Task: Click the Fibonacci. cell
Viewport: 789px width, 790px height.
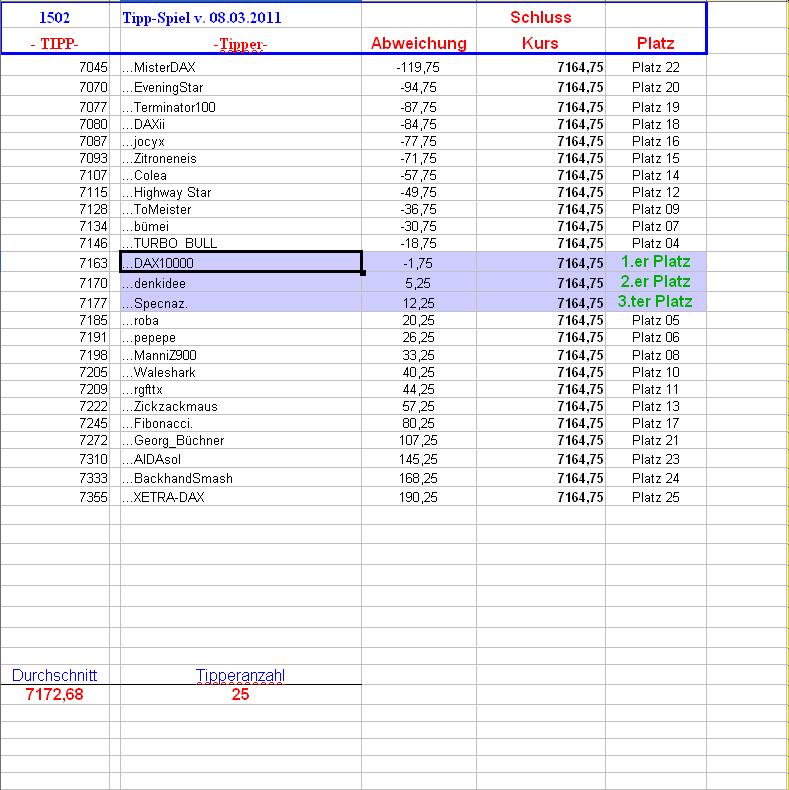Action: coord(241,423)
